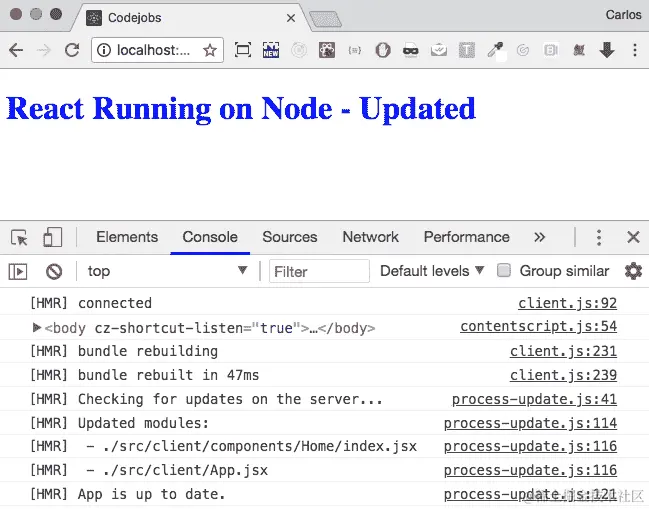The image size is (649, 509).
Task: Select the Codejobs browser tab
Action: [190, 18]
